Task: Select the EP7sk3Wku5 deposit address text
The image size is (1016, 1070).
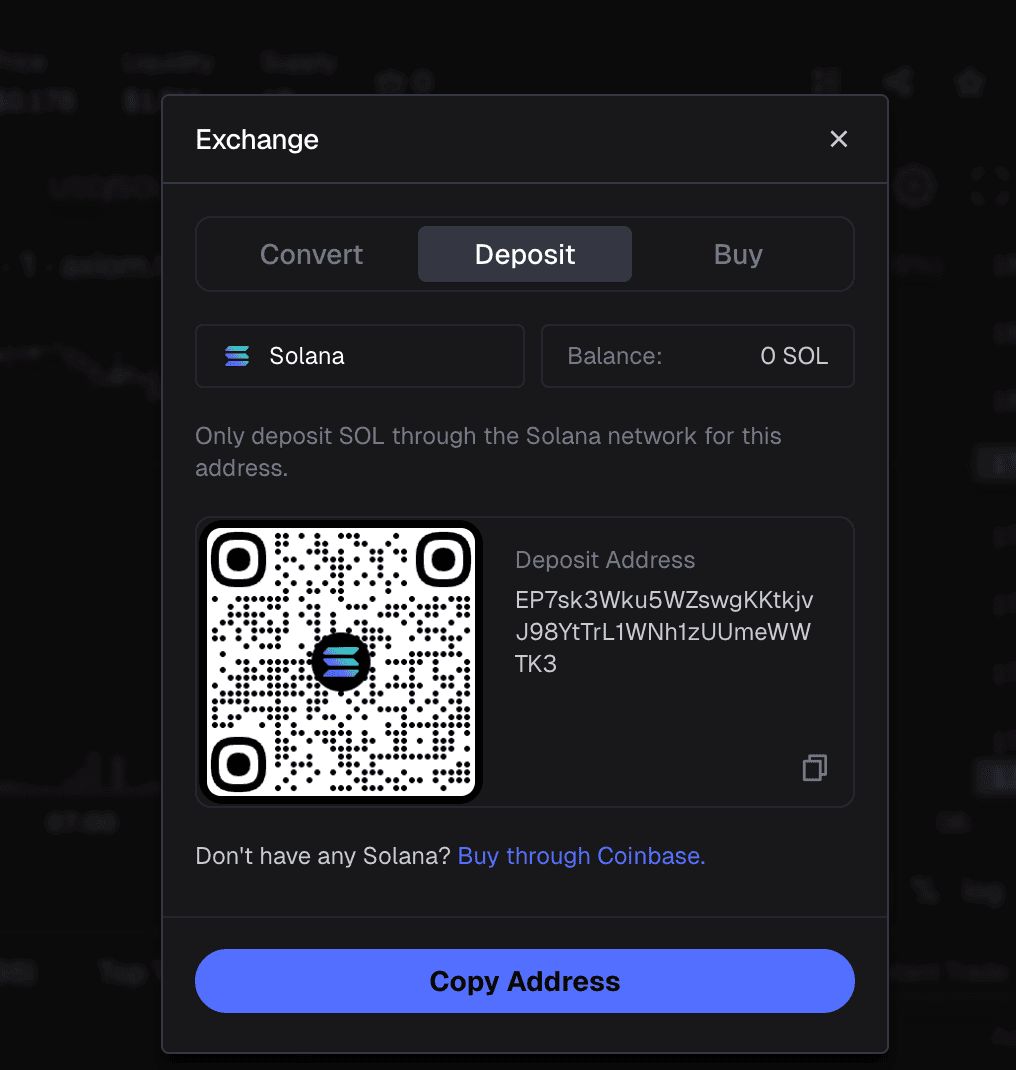Action: 664,632
